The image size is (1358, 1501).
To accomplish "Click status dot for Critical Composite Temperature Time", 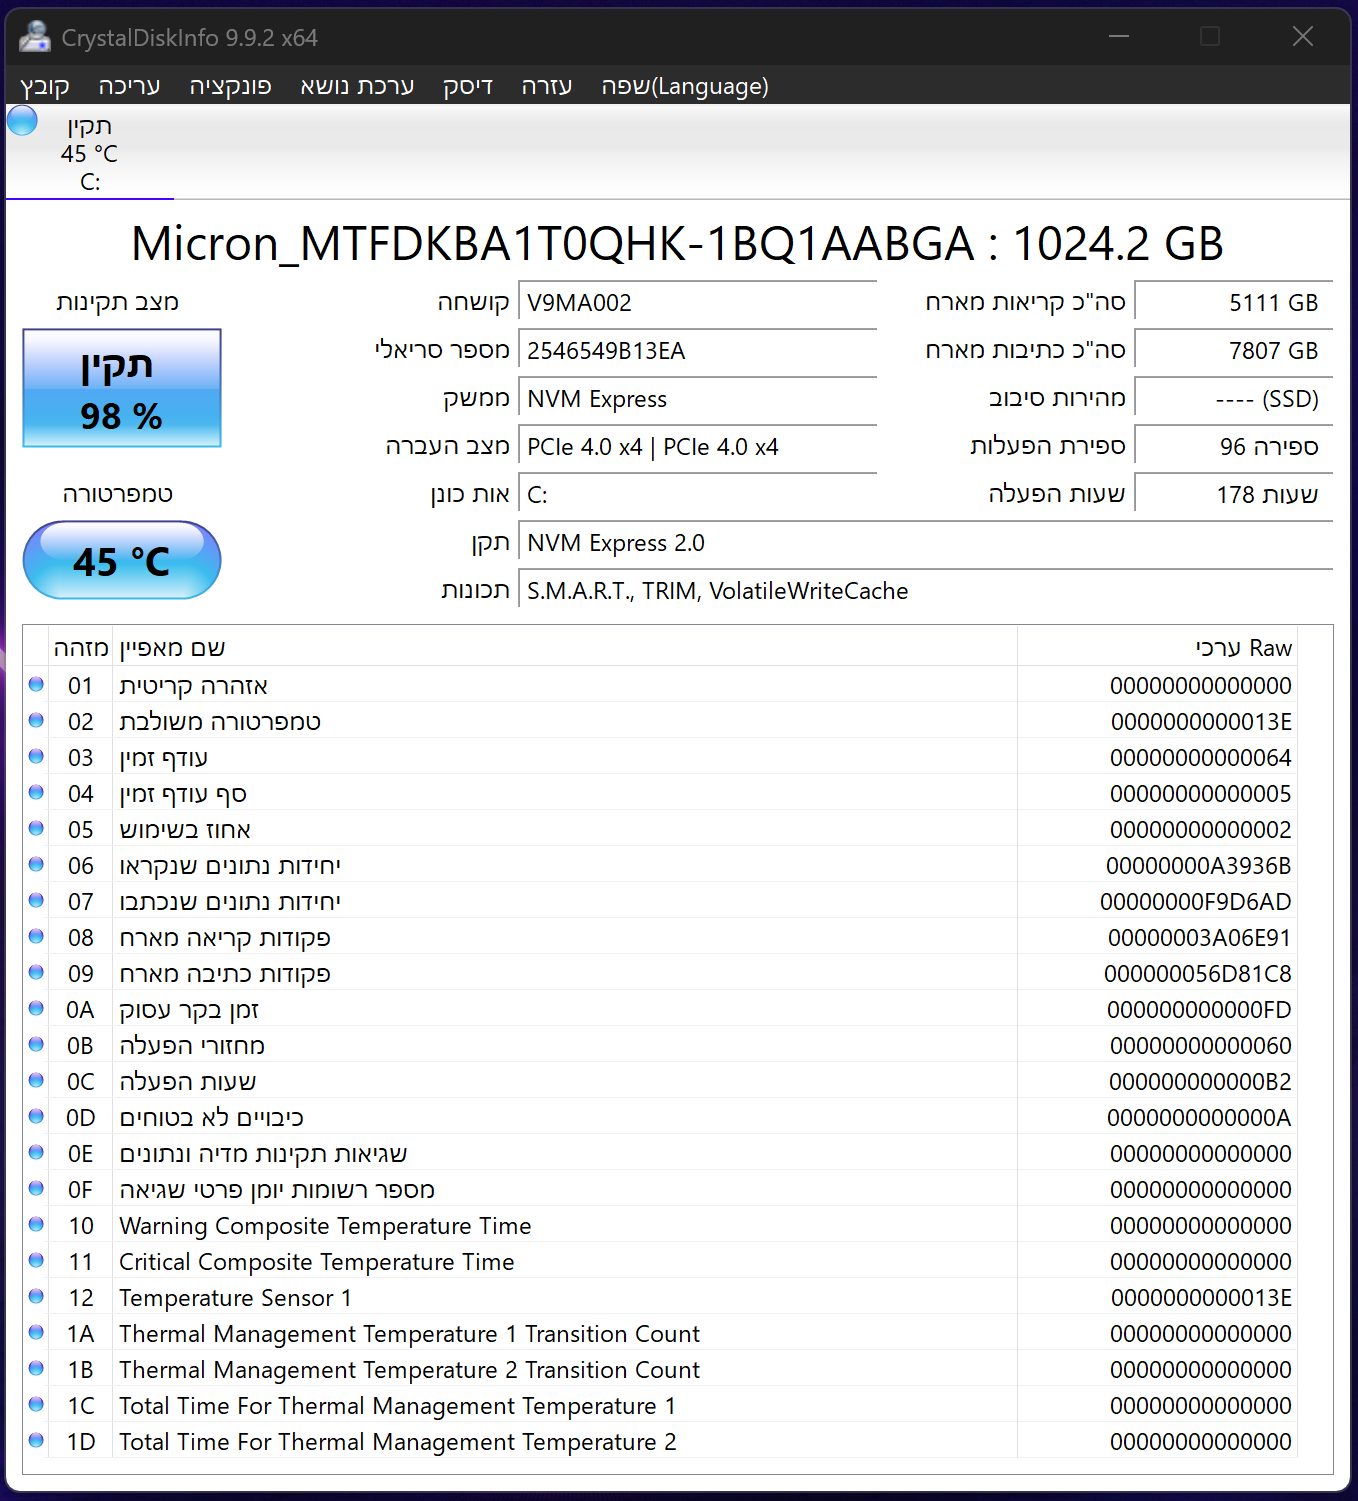I will point(36,1261).
